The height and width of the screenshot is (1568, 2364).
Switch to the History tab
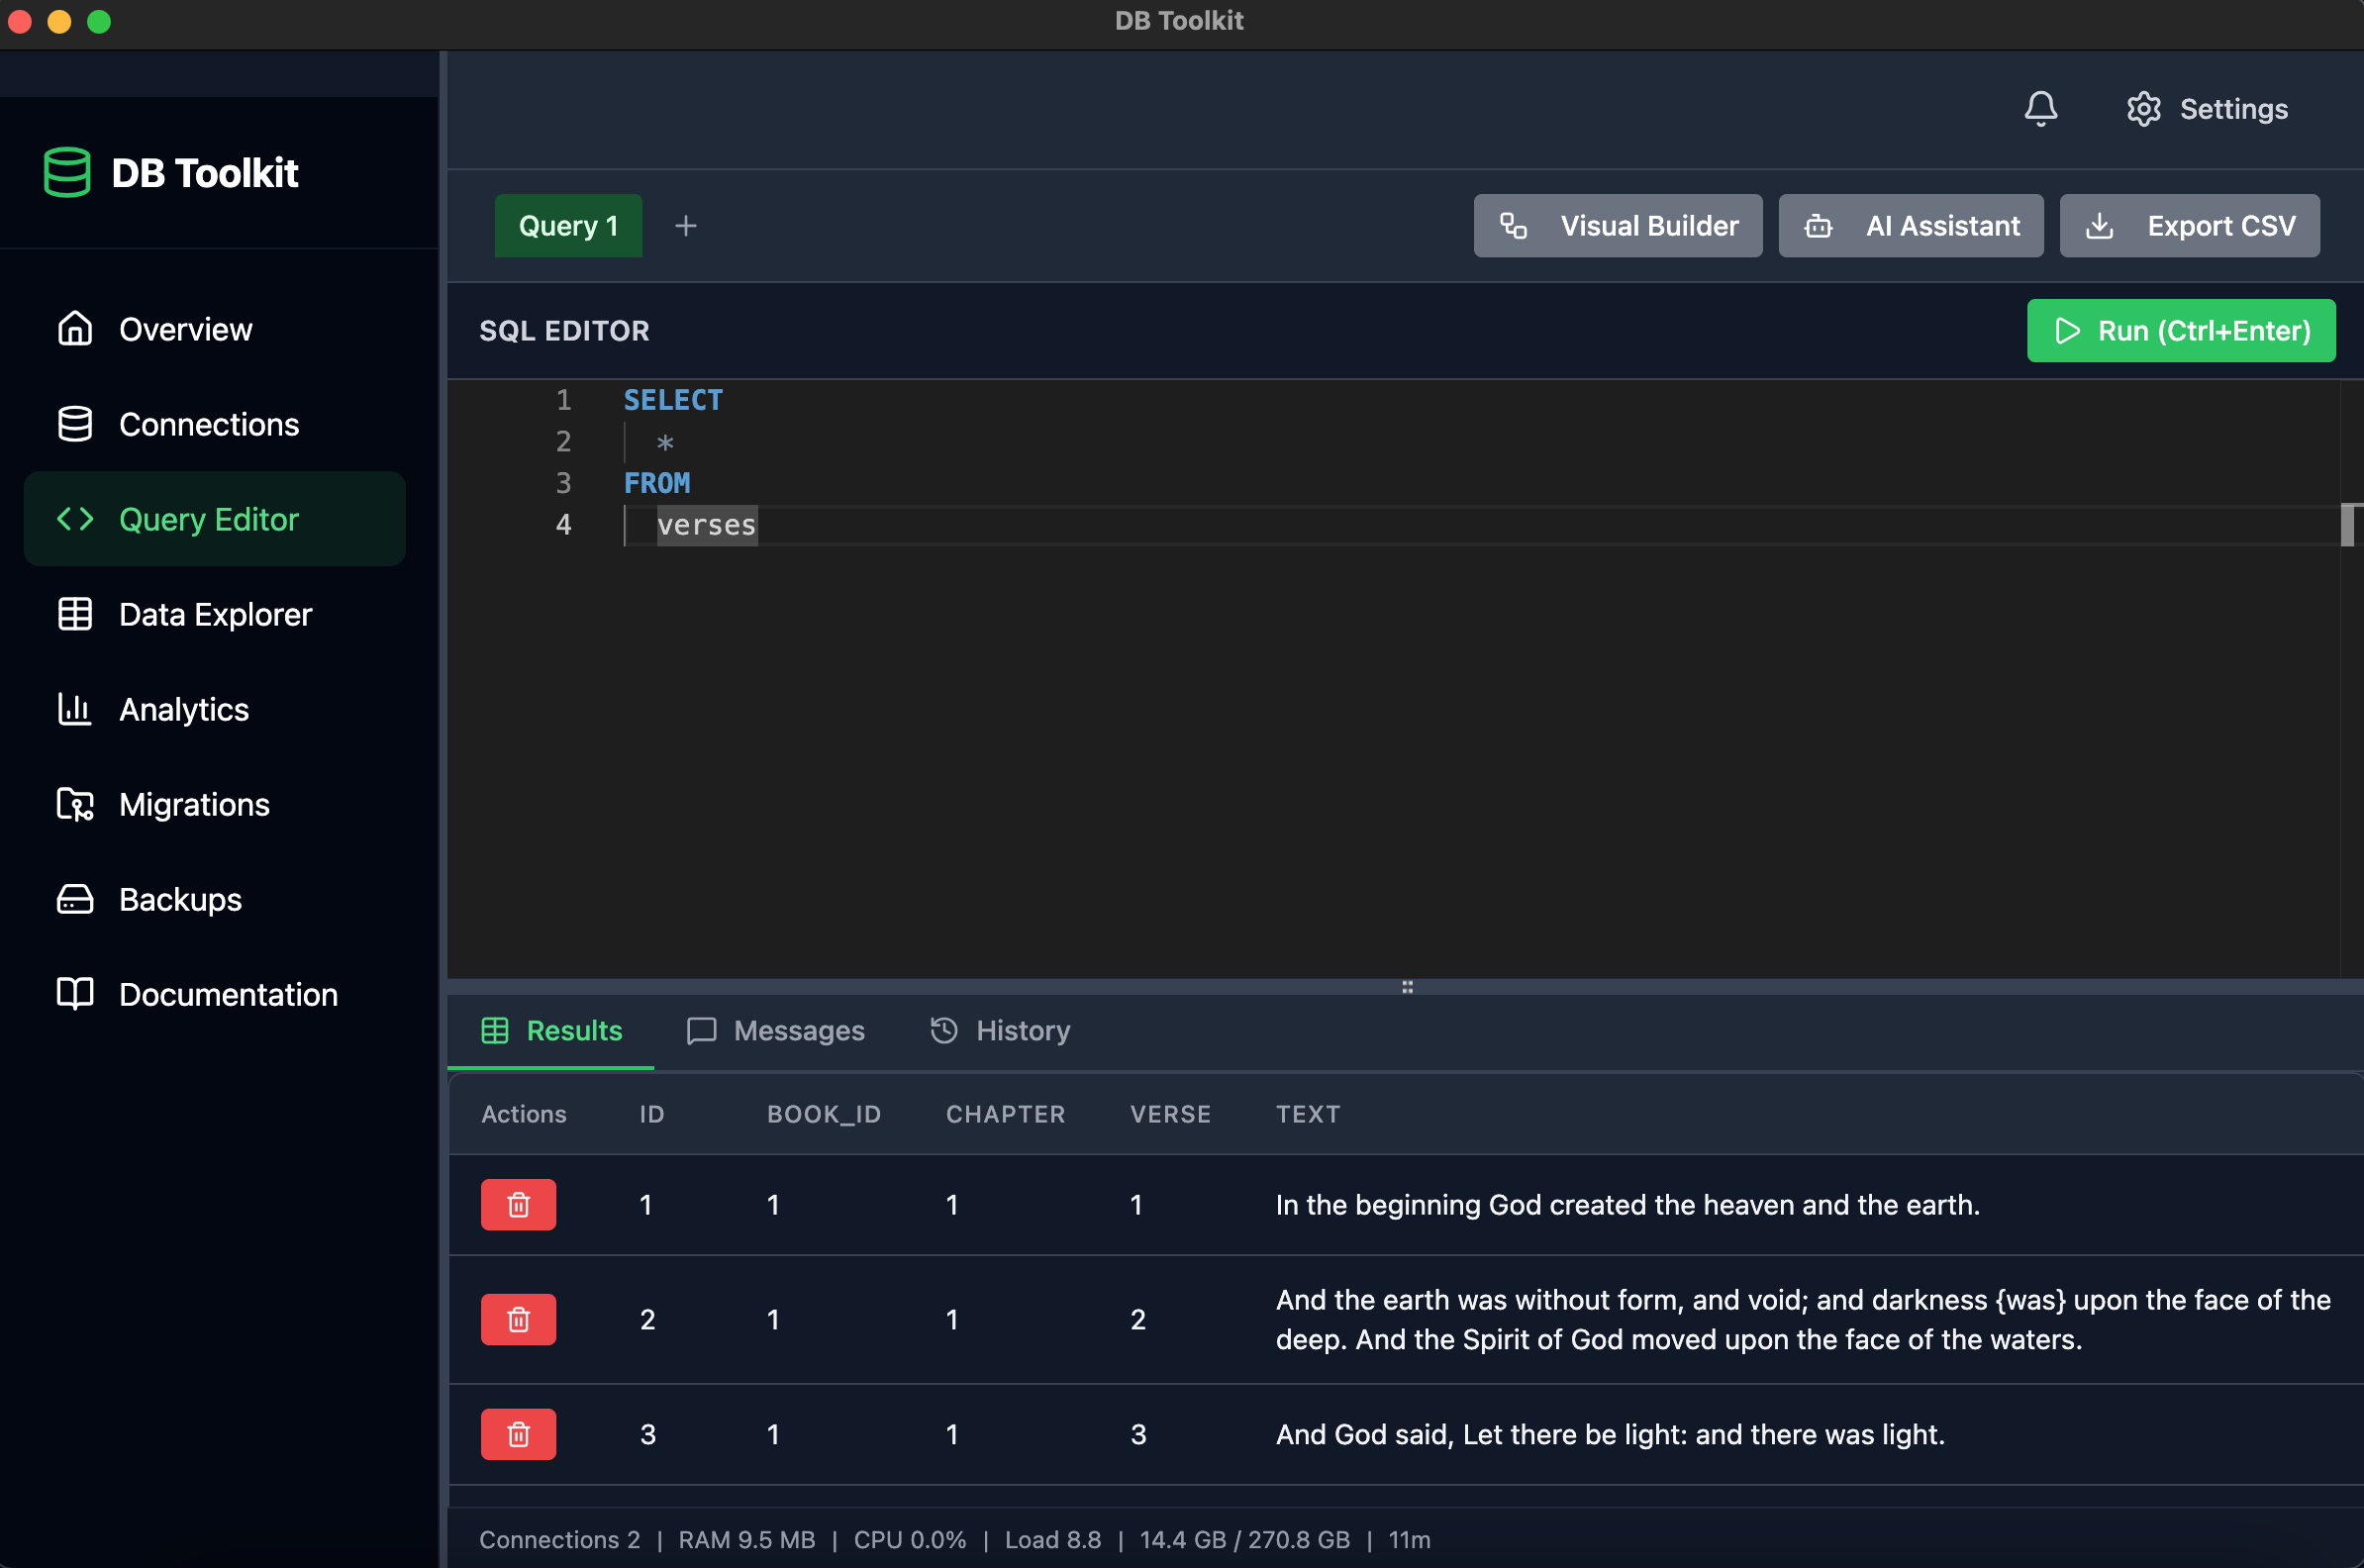[1000, 1031]
